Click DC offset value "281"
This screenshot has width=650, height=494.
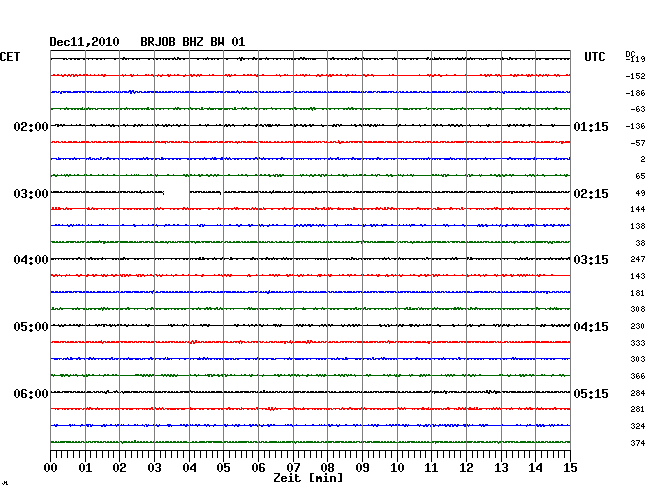point(638,409)
